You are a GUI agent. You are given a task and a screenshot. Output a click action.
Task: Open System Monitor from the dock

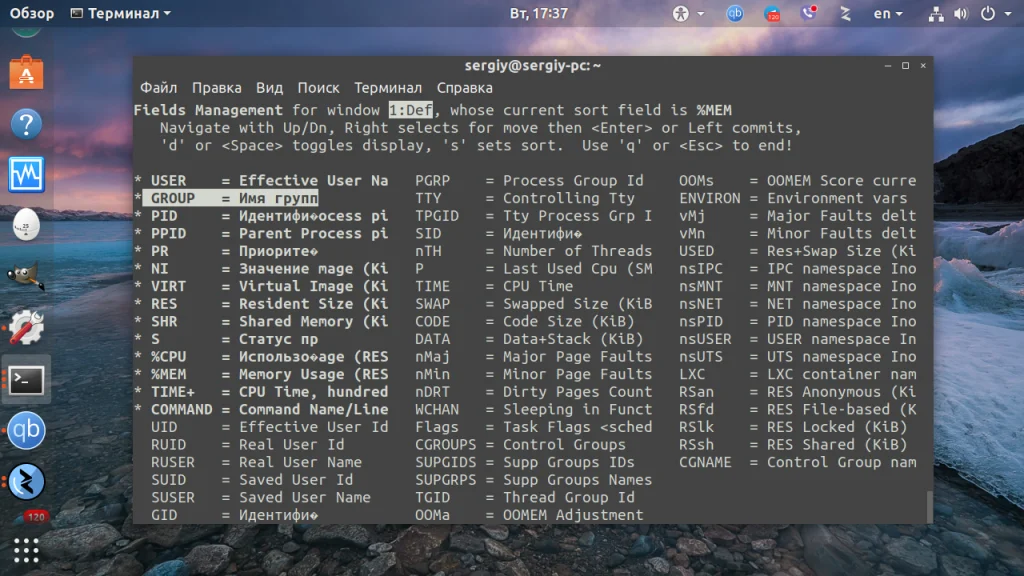click(26, 174)
